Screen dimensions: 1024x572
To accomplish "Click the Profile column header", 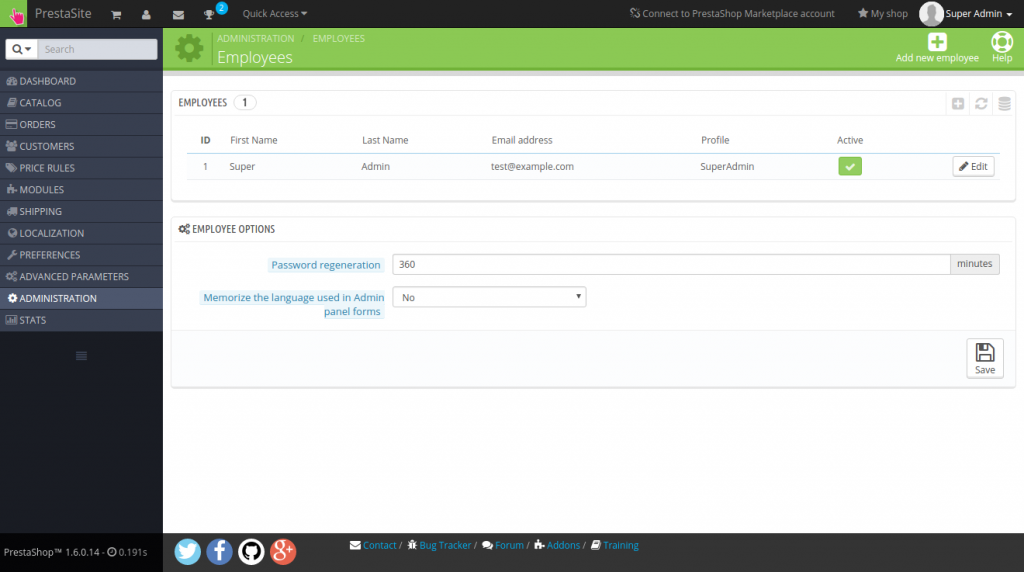I will coord(715,140).
